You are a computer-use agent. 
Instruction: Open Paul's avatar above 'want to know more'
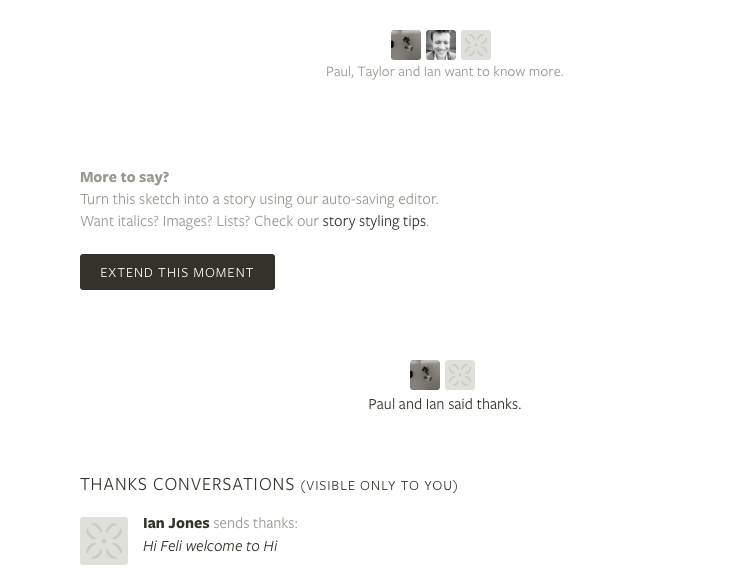(406, 45)
